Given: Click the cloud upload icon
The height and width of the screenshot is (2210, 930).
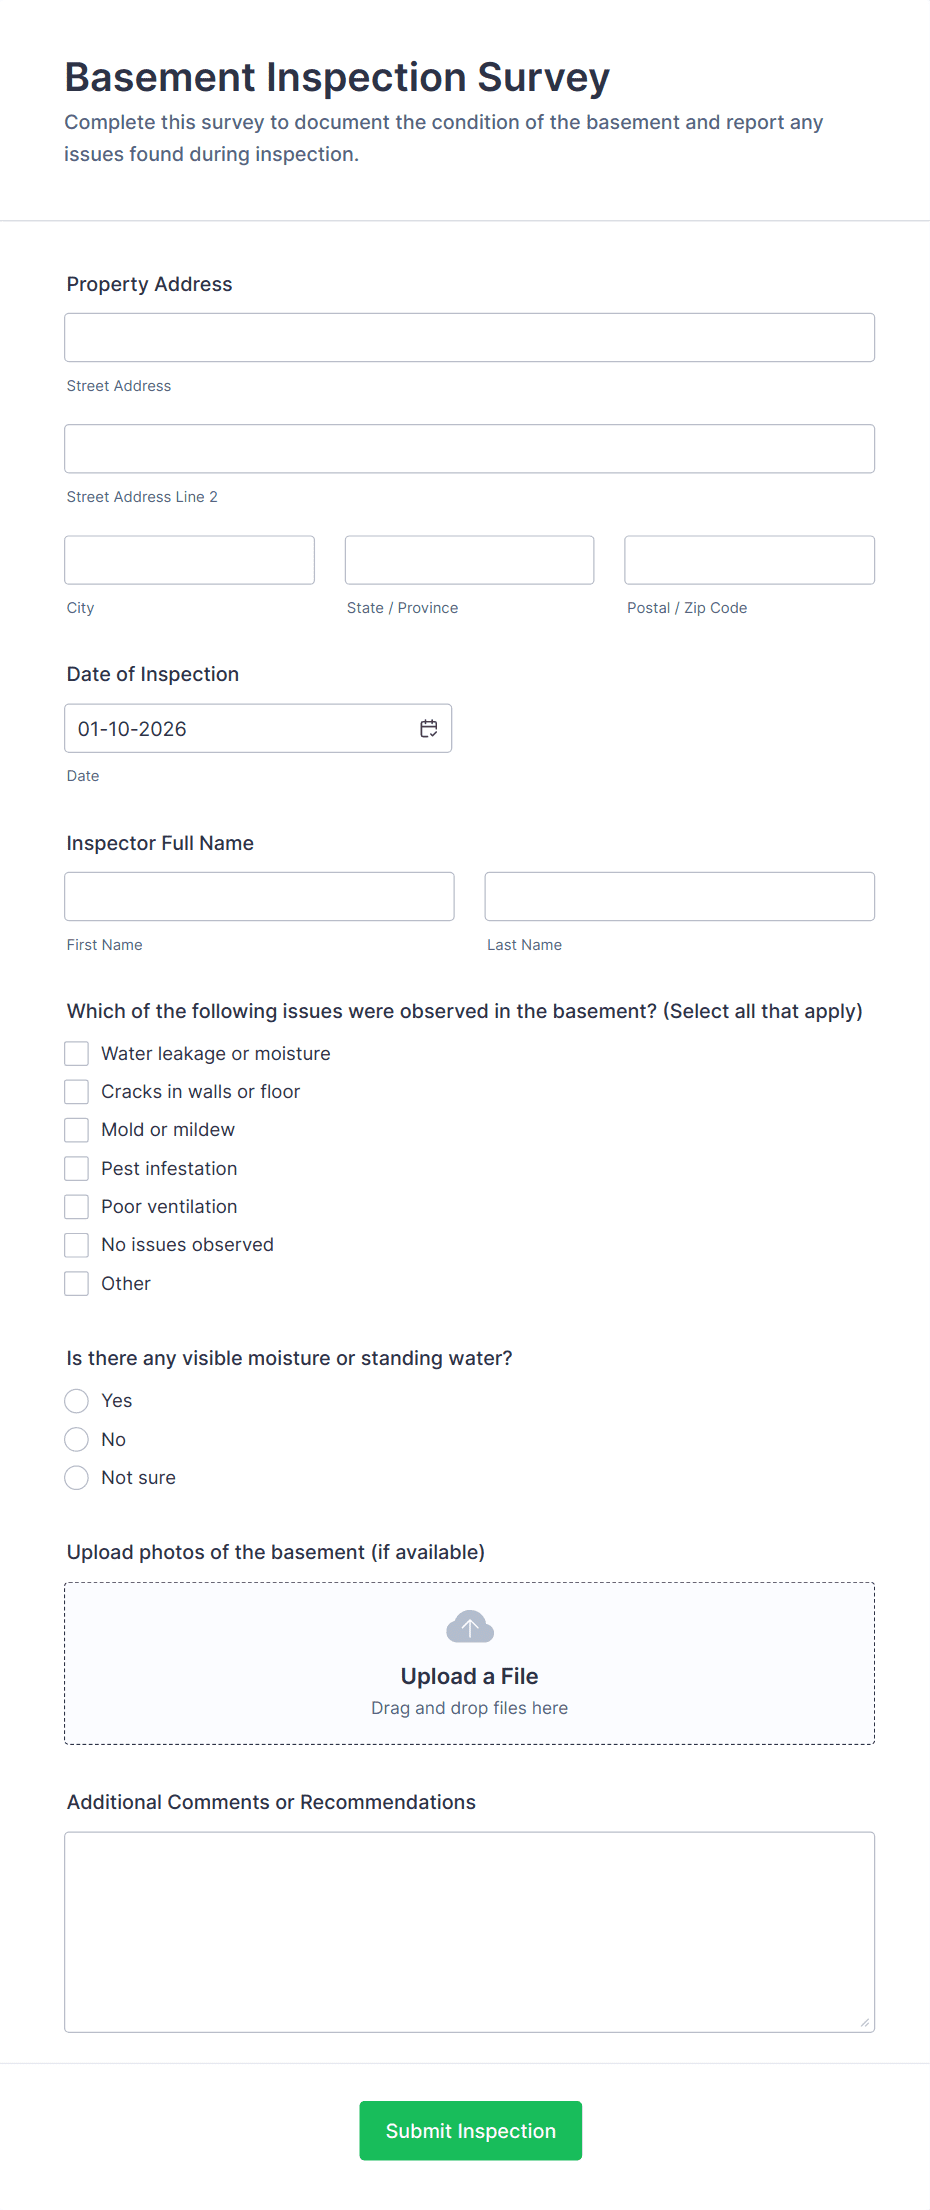Looking at the screenshot, I should pyautogui.click(x=470, y=1627).
